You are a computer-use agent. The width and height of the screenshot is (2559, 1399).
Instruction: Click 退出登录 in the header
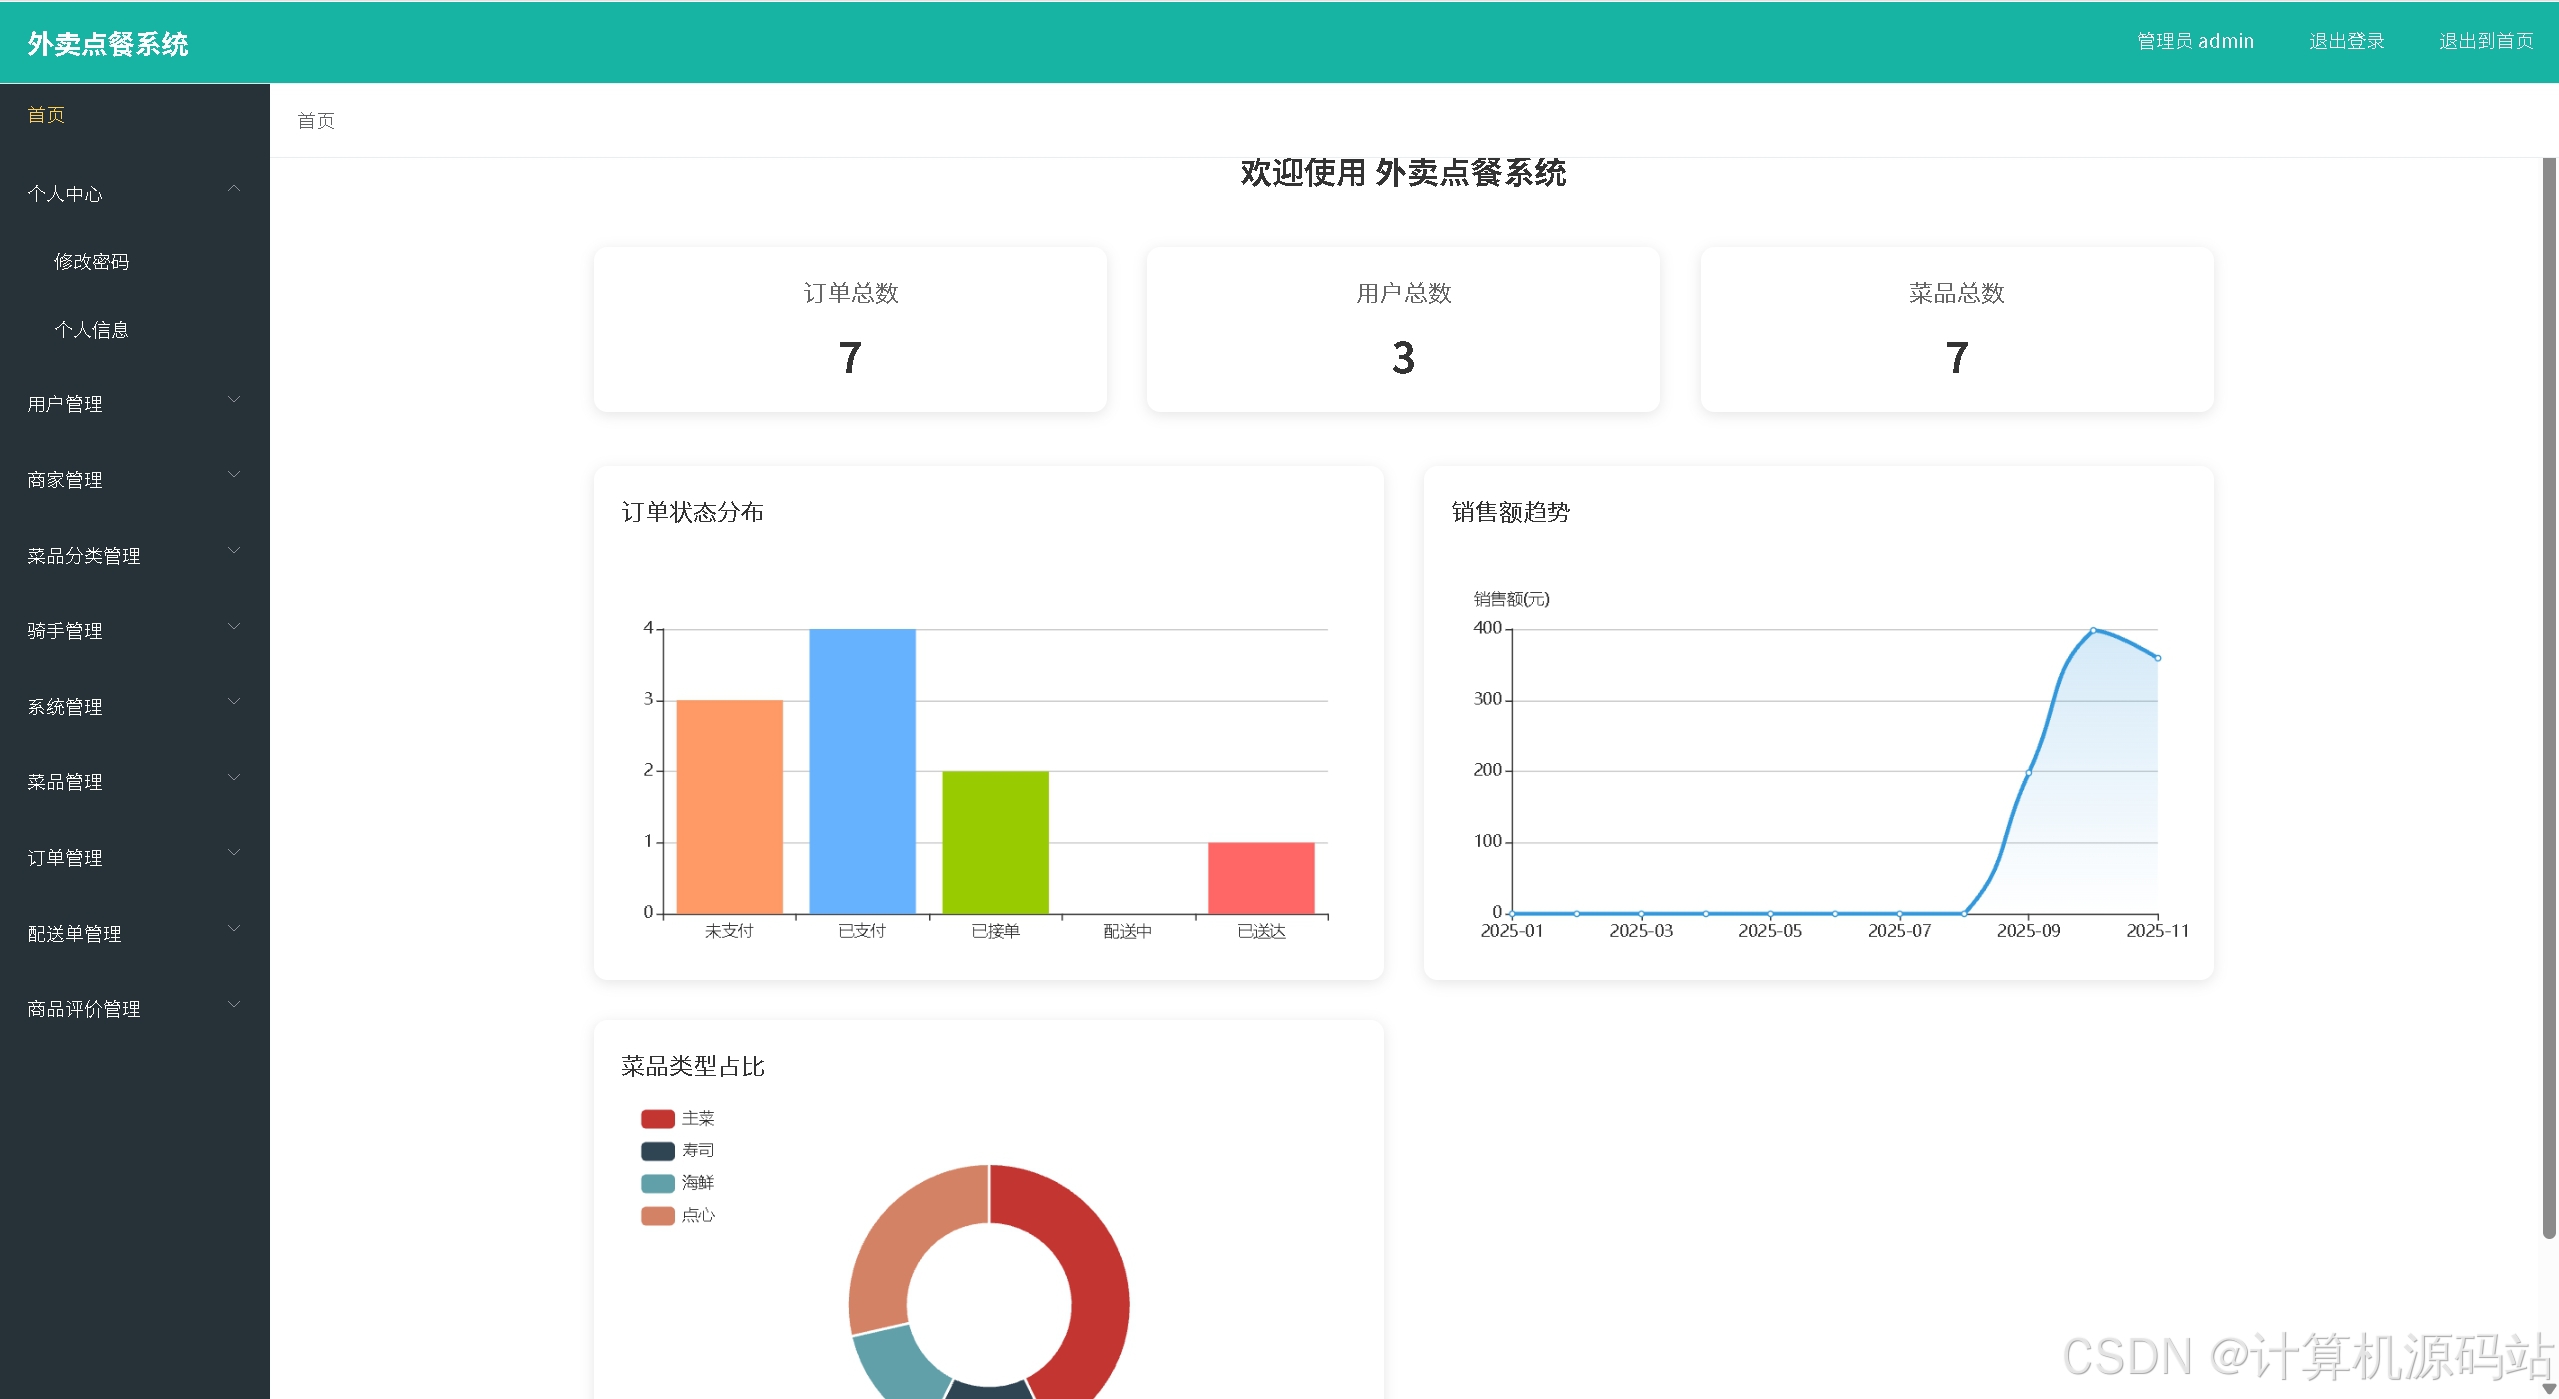(x=2346, y=41)
